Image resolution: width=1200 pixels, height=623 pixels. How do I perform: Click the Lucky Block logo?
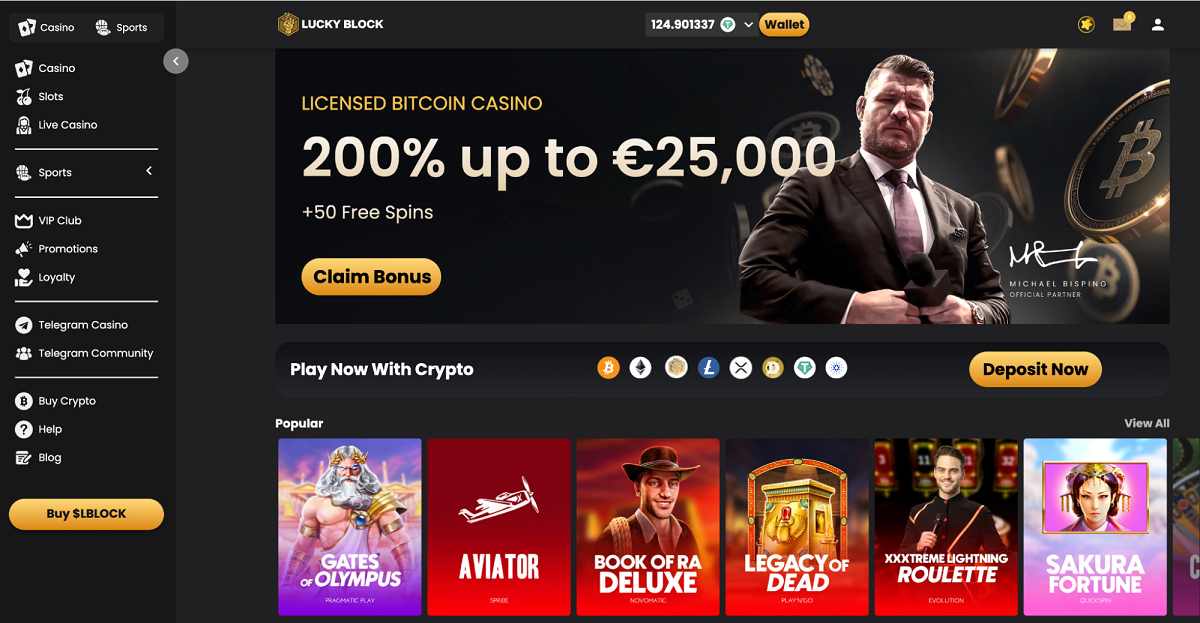[331, 24]
